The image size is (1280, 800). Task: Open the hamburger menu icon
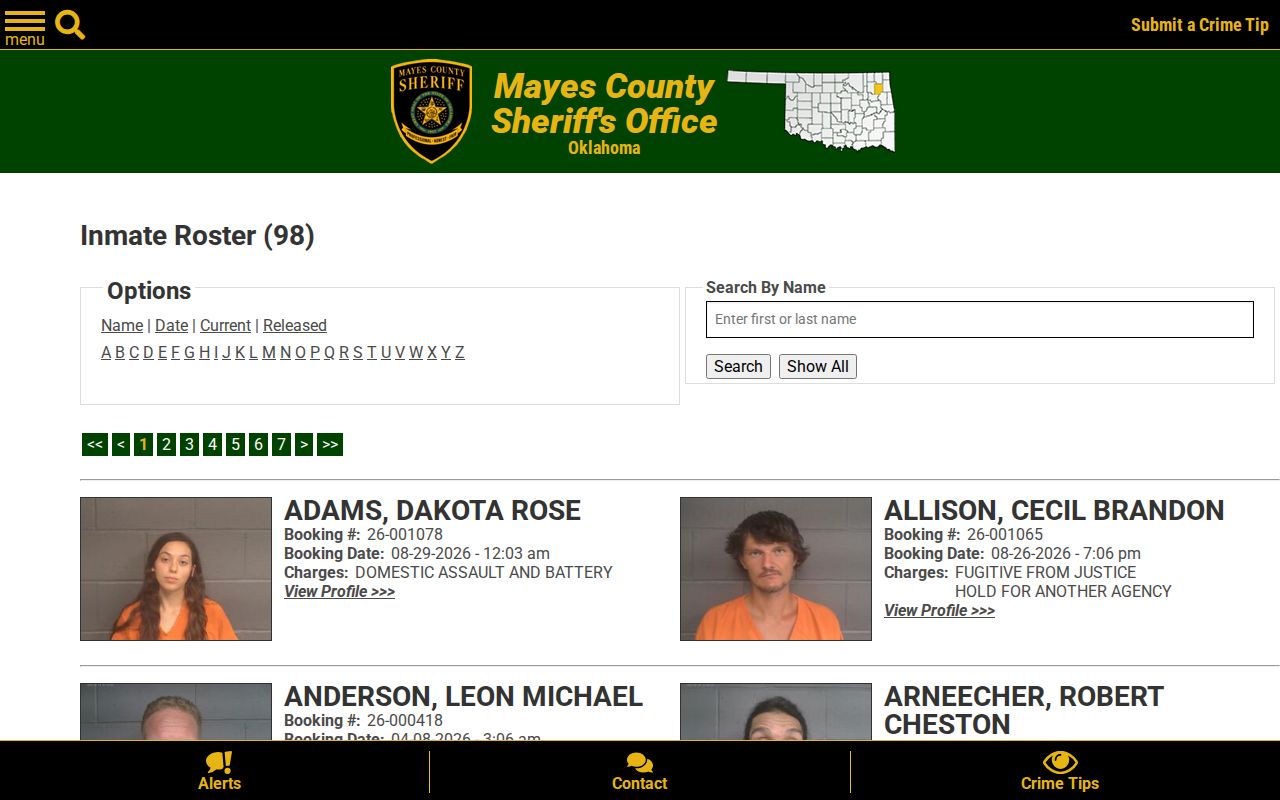[25, 27]
